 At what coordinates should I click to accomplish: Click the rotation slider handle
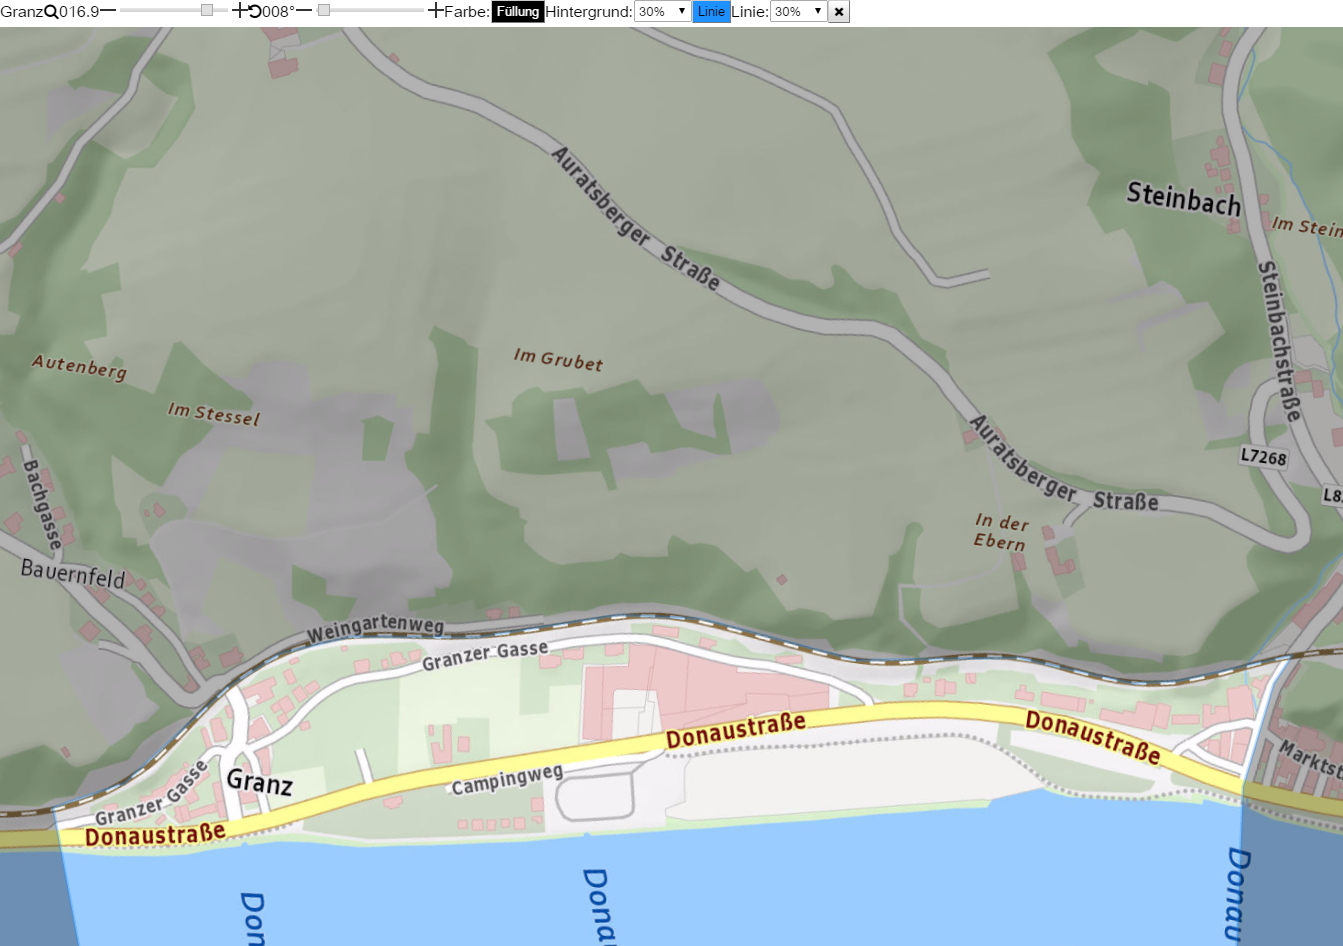[324, 10]
